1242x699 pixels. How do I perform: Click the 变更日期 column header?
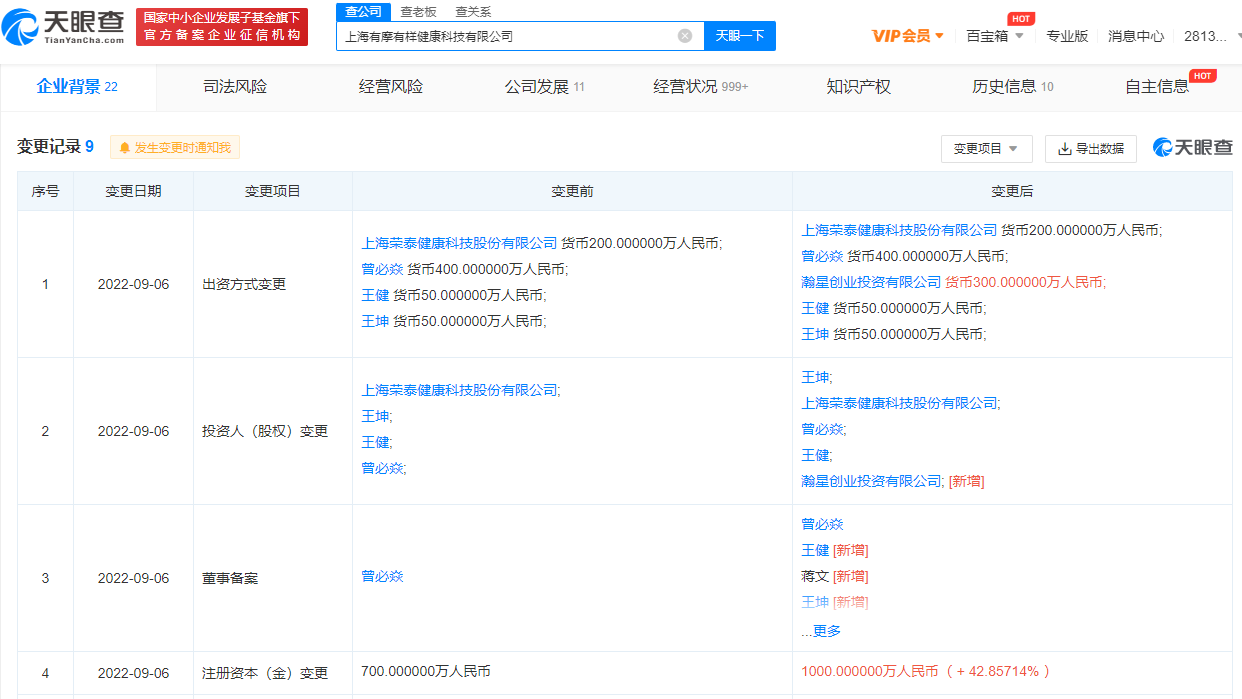(133, 191)
